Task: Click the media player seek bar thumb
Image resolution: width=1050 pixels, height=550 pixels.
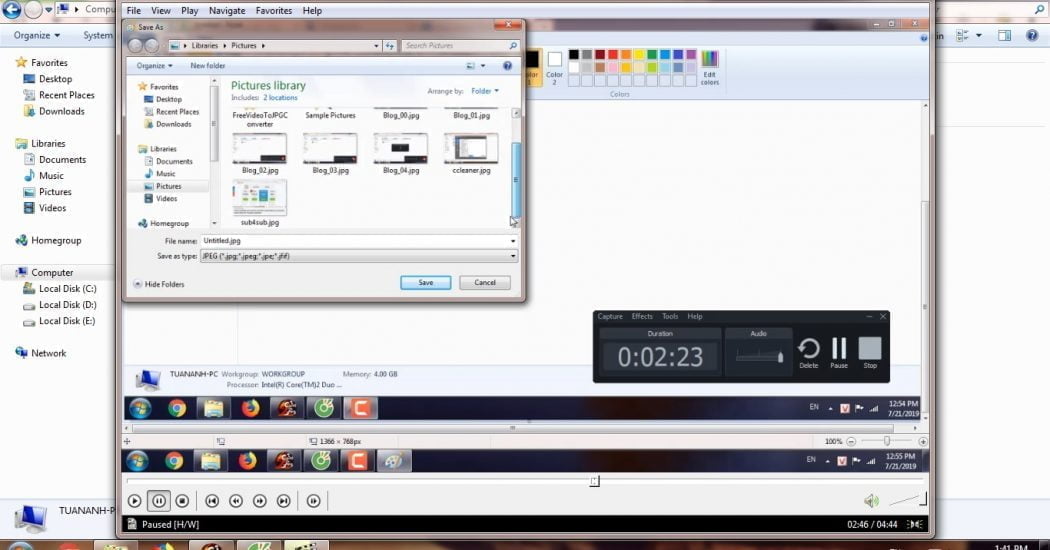Action: point(594,481)
